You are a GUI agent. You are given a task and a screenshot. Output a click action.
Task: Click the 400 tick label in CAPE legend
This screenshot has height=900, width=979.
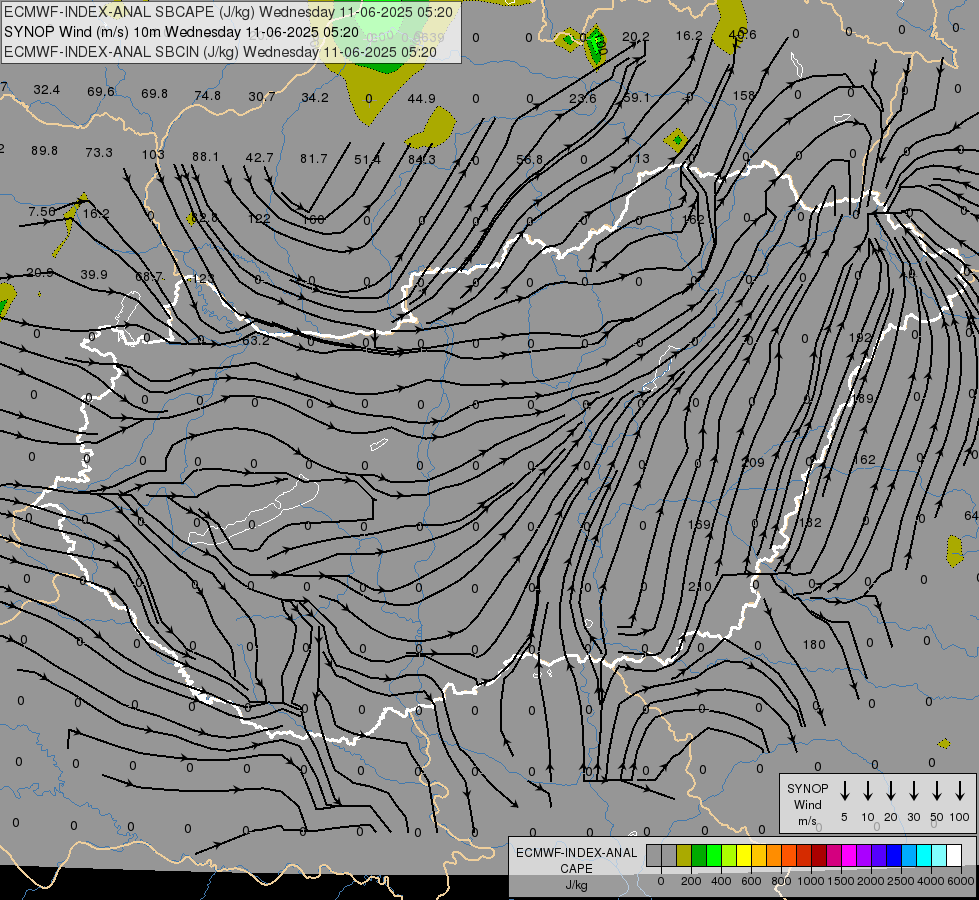[721, 881]
